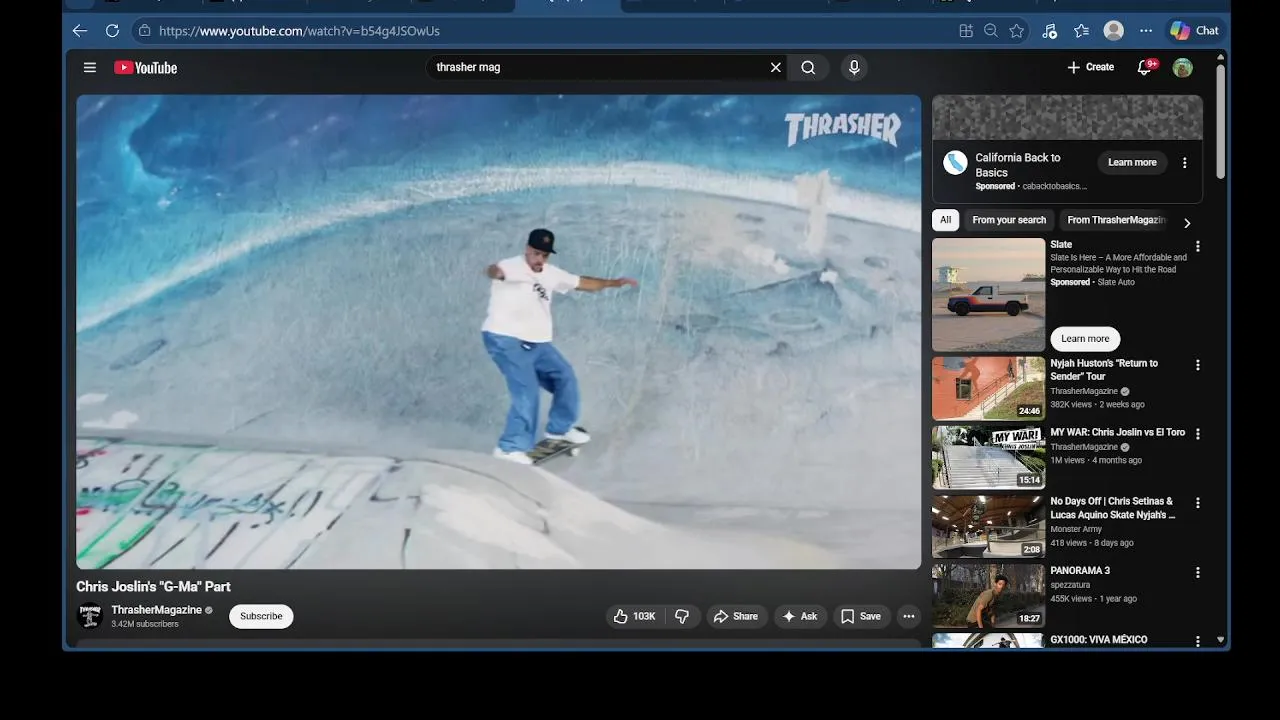Open the Slate truck ad thumbnail

click(x=988, y=294)
